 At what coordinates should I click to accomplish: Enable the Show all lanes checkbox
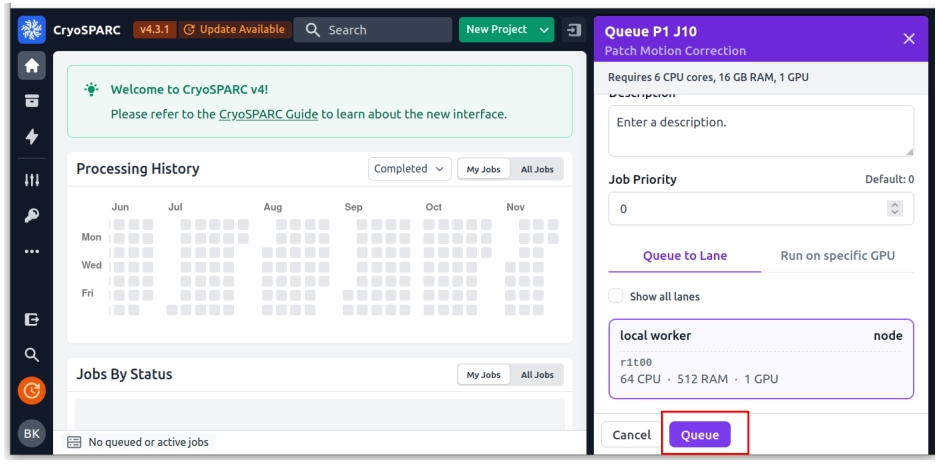617,296
